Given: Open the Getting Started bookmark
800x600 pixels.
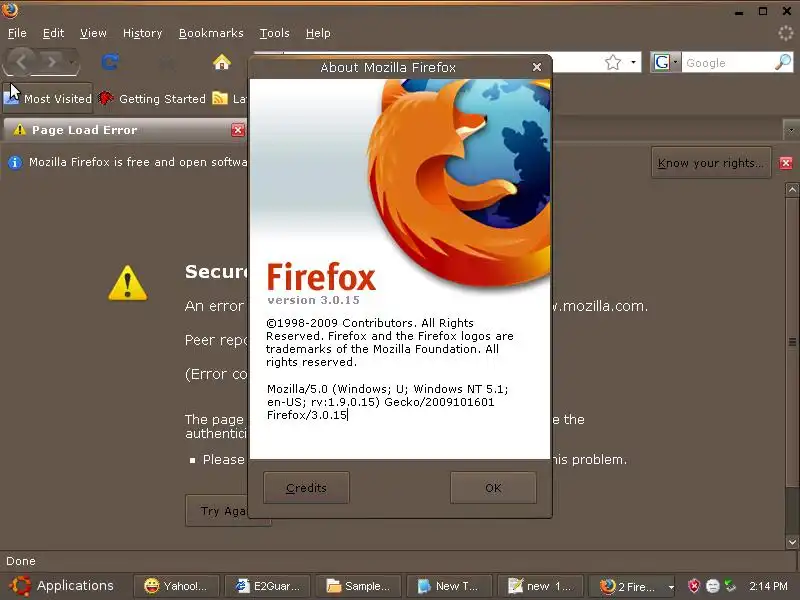Looking at the screenshot, I should click(152, 98).
